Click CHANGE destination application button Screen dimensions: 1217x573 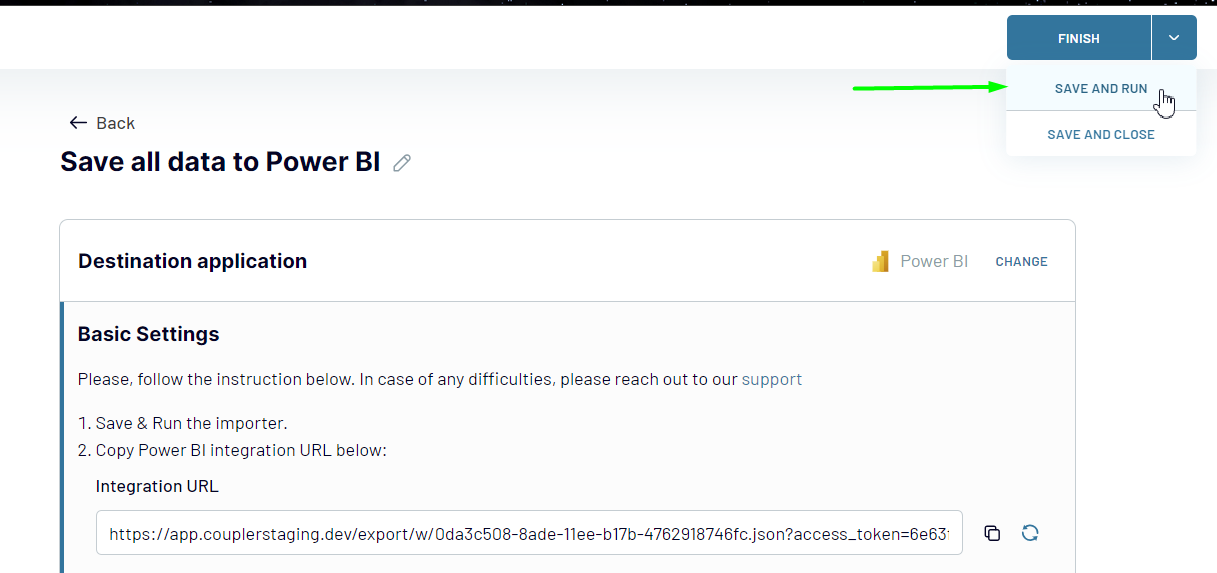point(1021,261)
